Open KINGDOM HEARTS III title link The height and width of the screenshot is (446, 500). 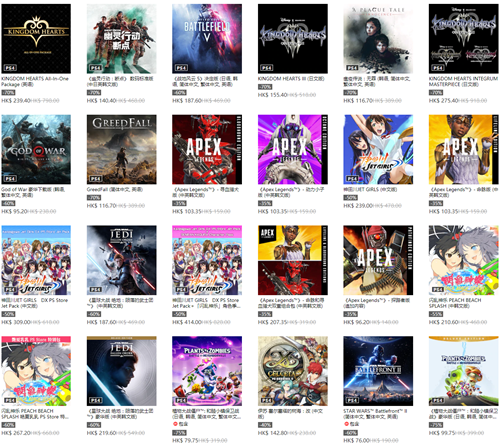pyautogui.click(x=291, y=79)
